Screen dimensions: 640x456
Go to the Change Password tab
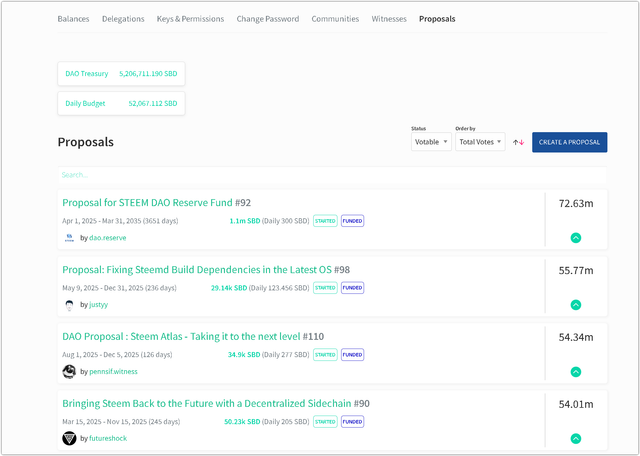click(x=268, y=19)
